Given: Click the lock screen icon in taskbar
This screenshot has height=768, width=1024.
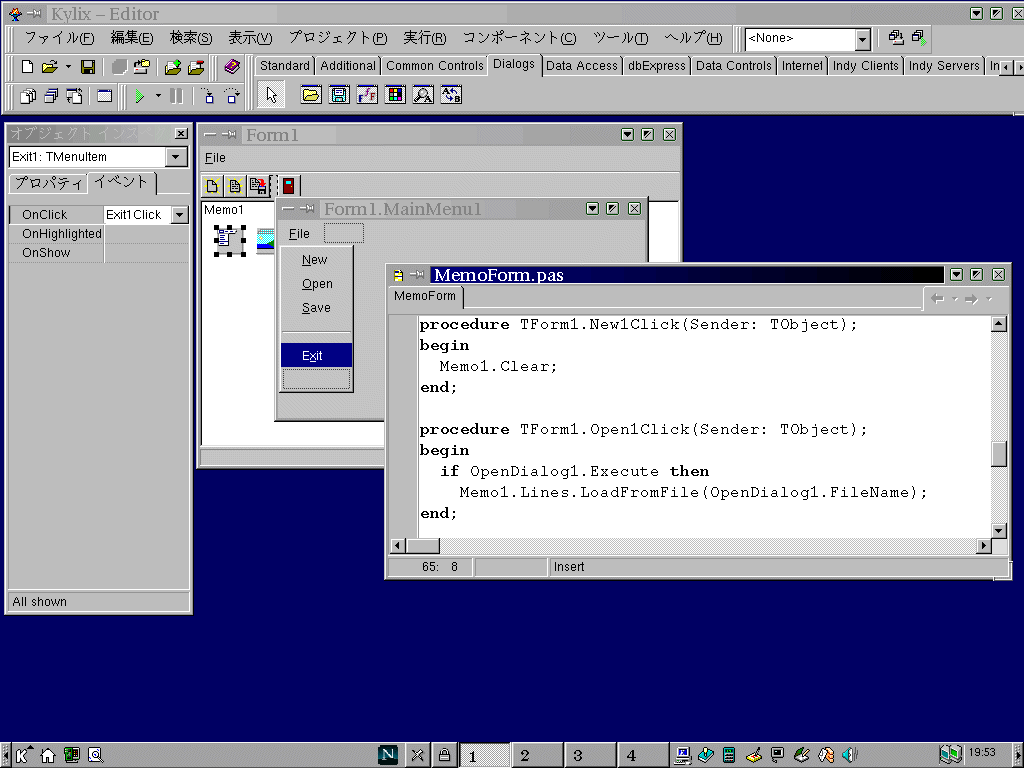Looking at the screenshot, I should pyautogui.click(x=444, y=756).
